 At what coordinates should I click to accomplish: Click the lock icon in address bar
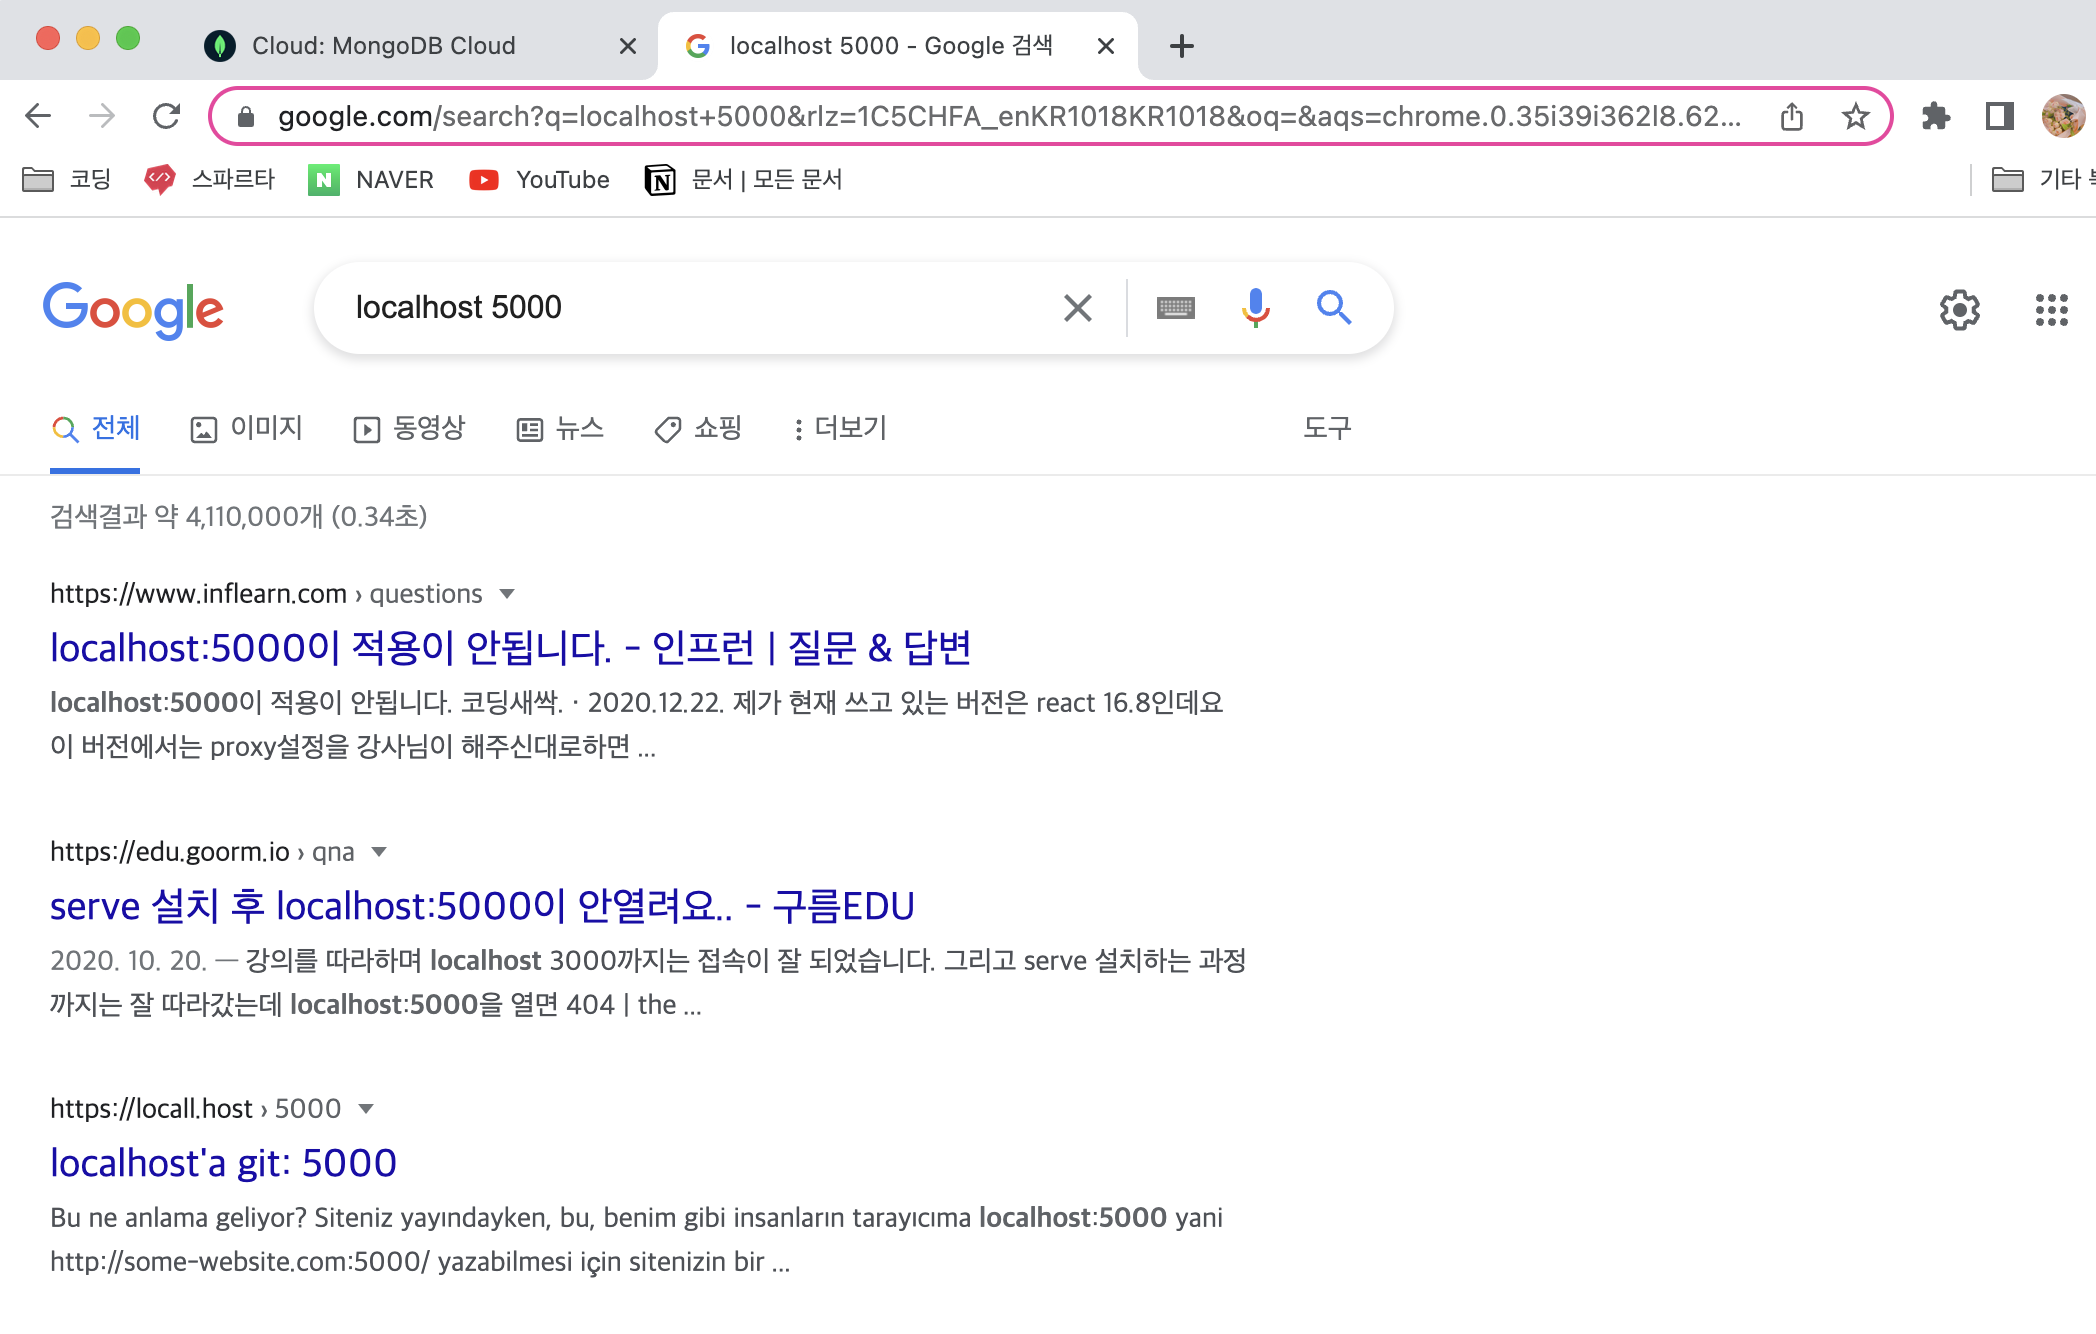point(246,117)
